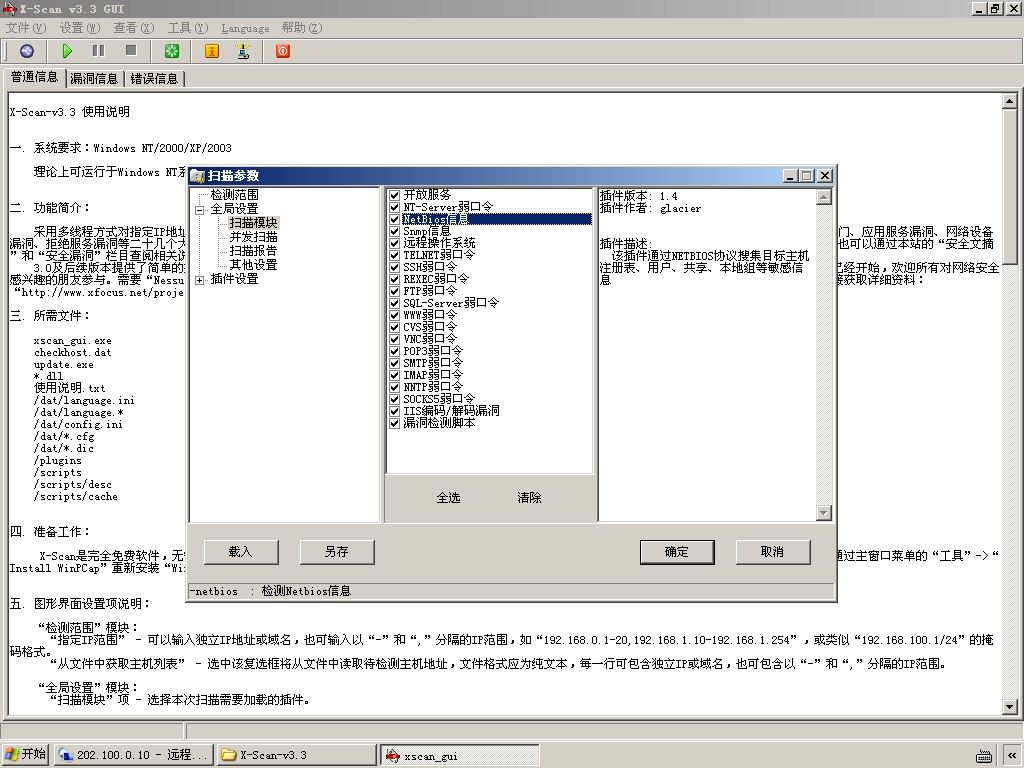Cancel the dialog with the 取消 button
Viewport: 1024px width, 768px height.
(x=773, y=552)
